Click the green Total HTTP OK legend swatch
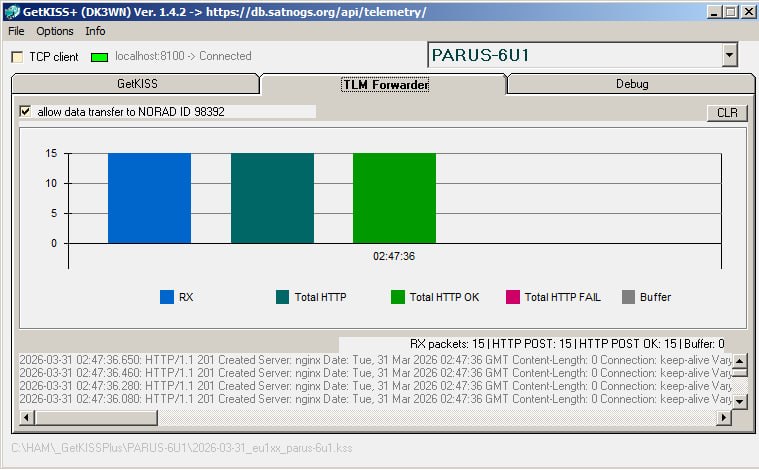The image size is (759, 470). click(x=398, y=297)
